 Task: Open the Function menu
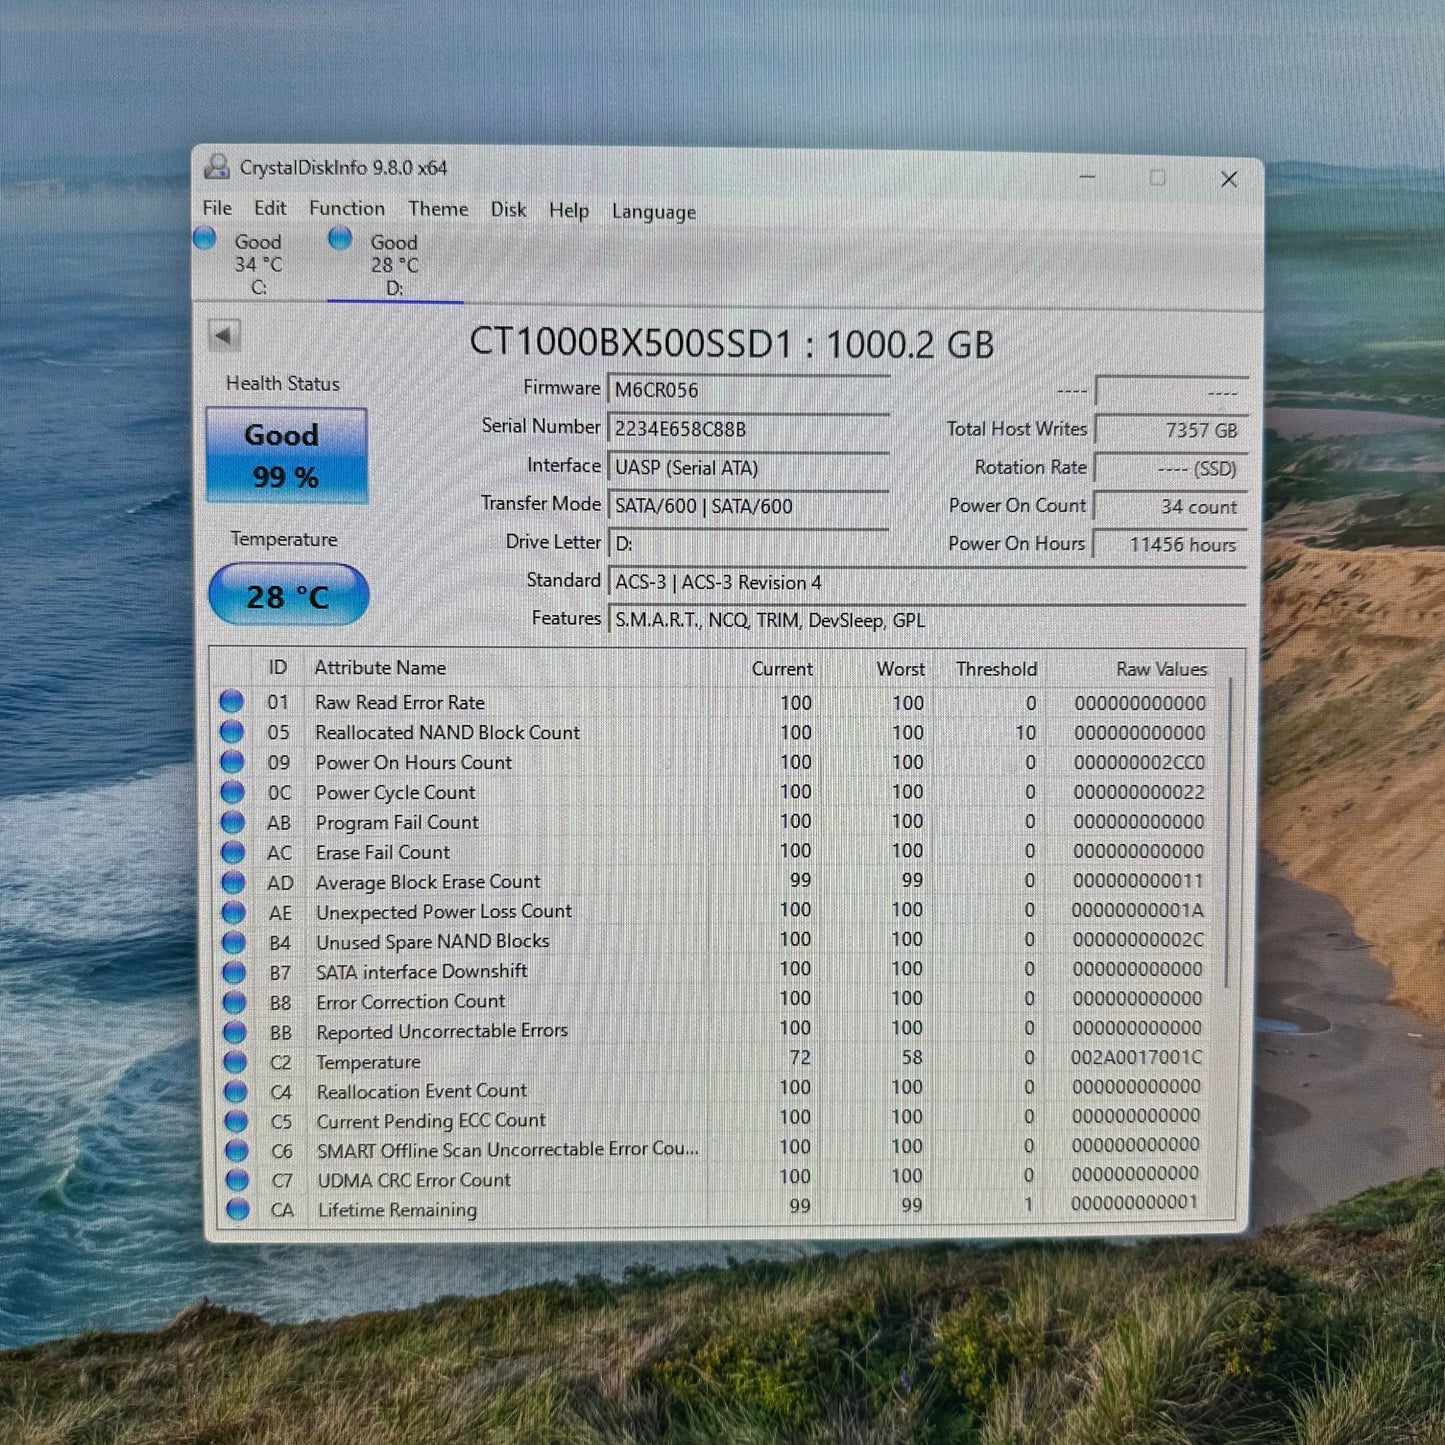[347, 208]
